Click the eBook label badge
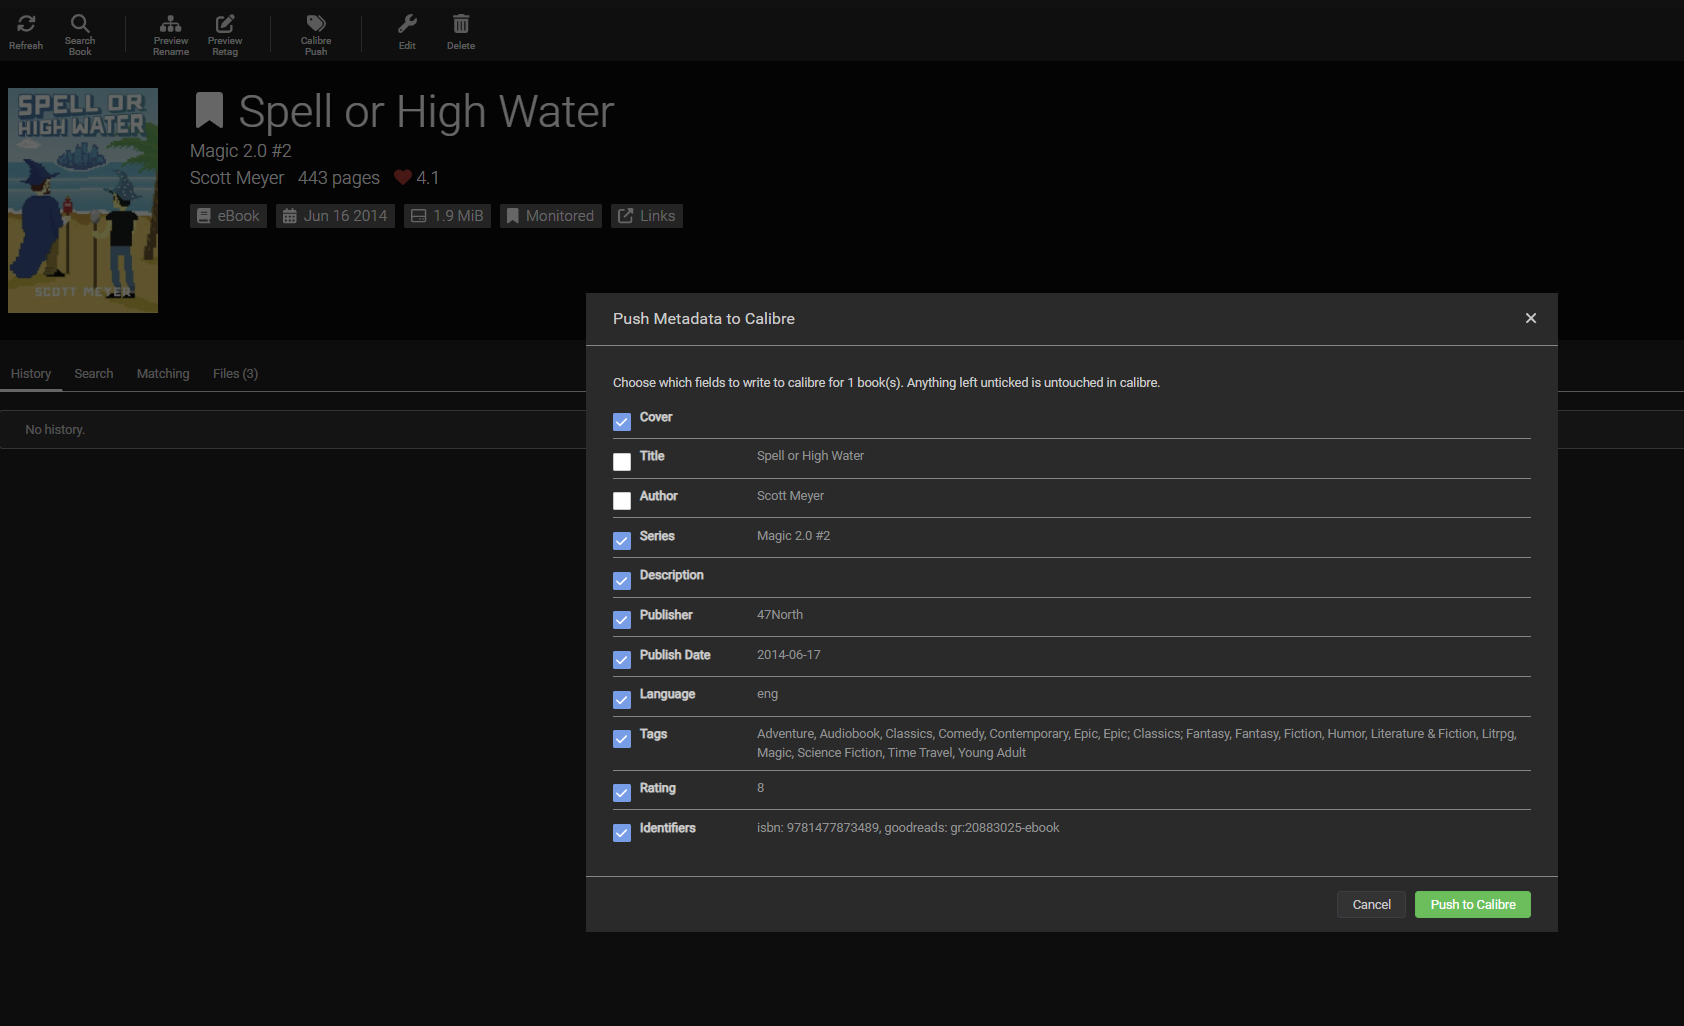This screenshot has width=1684, height=1026. (x=229, y=216)
